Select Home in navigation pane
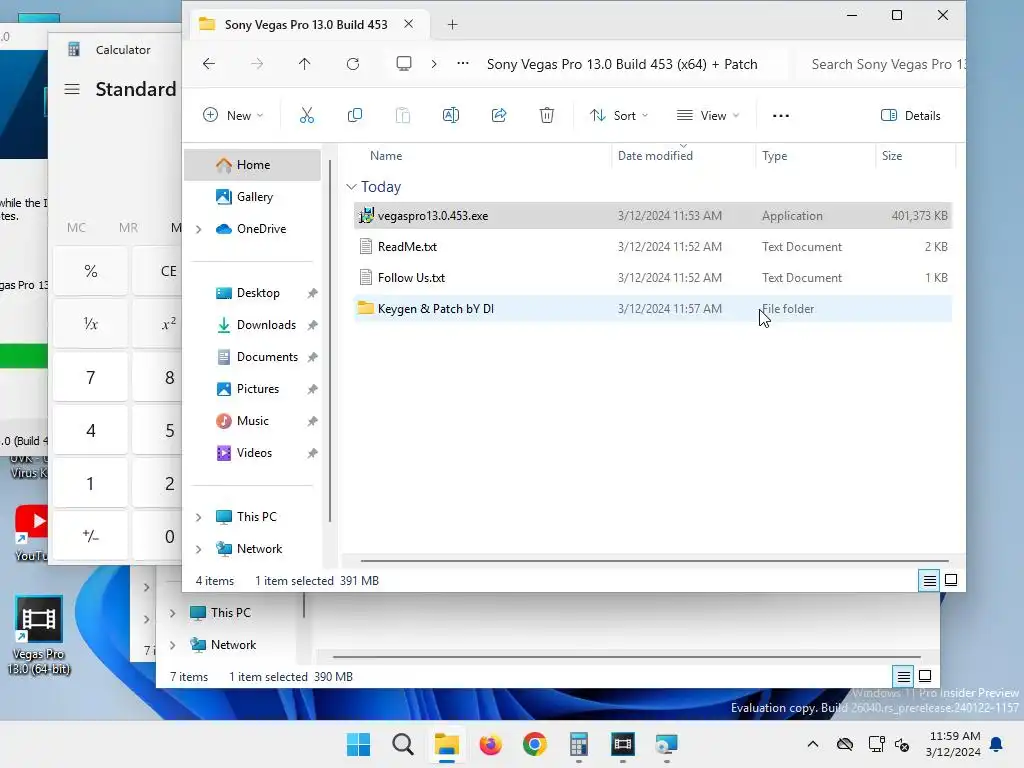The width and height of the screenshot is (1024, 768). (x=253, y=165)
